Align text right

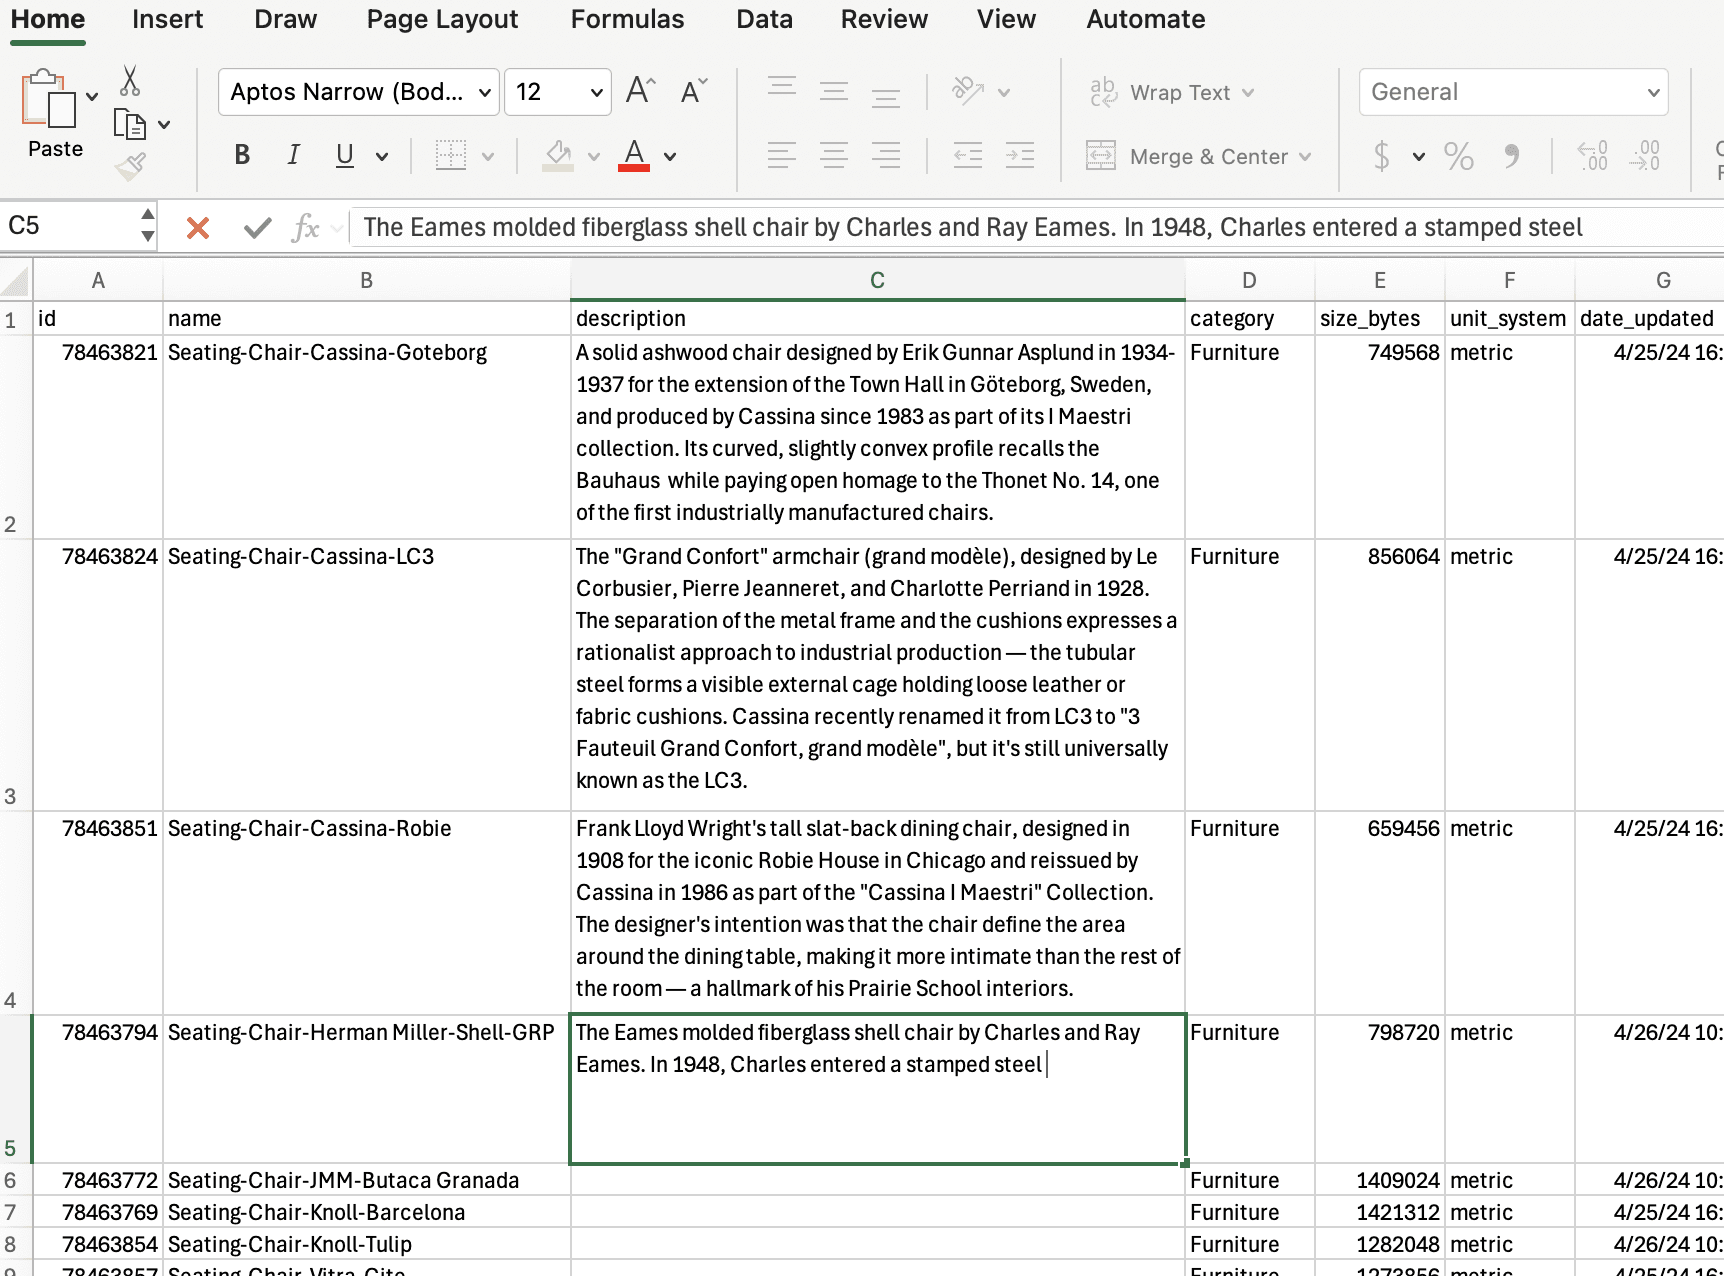point(886,155)
